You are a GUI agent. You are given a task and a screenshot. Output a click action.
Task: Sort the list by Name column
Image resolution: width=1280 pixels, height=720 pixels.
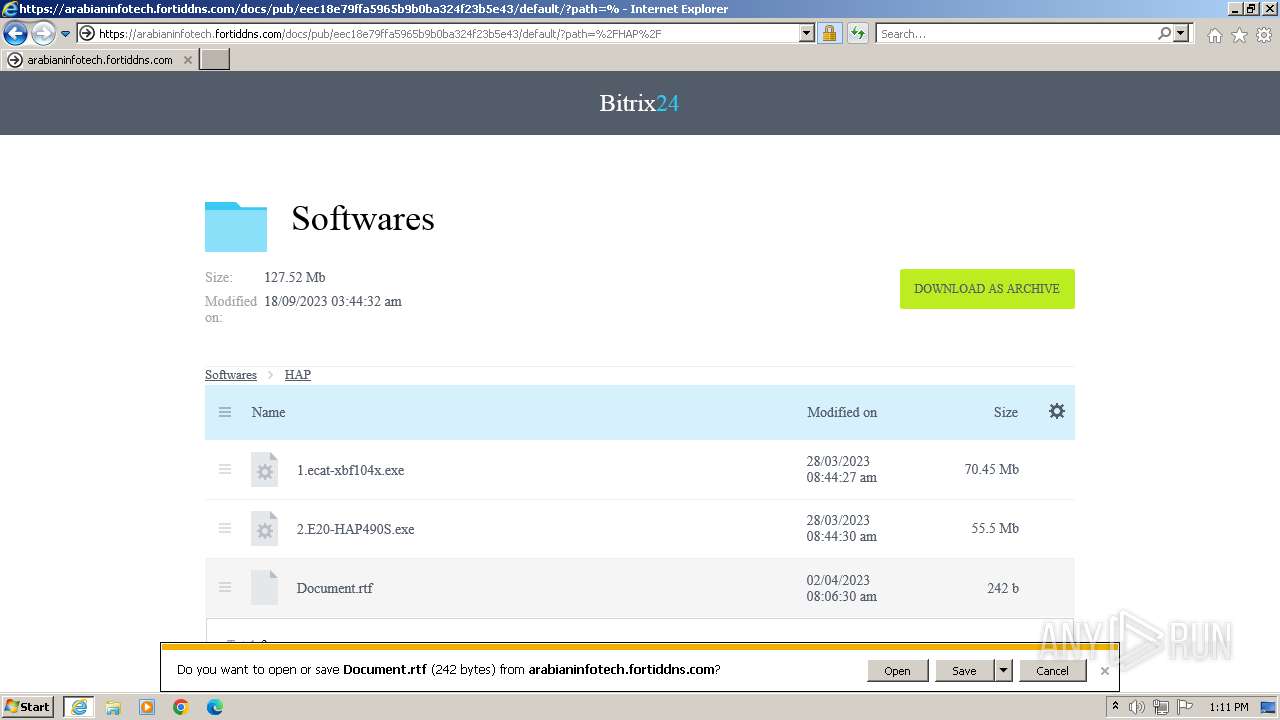tap(268, 412)
